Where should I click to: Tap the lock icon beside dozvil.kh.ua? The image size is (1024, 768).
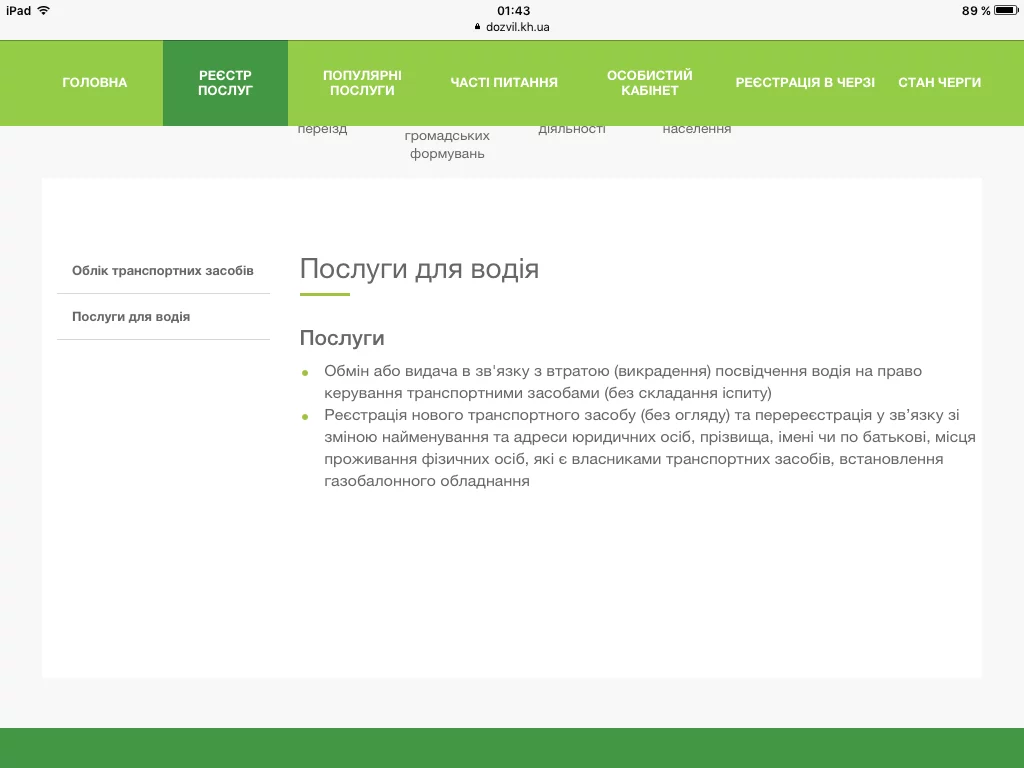[x=478, y=27]
